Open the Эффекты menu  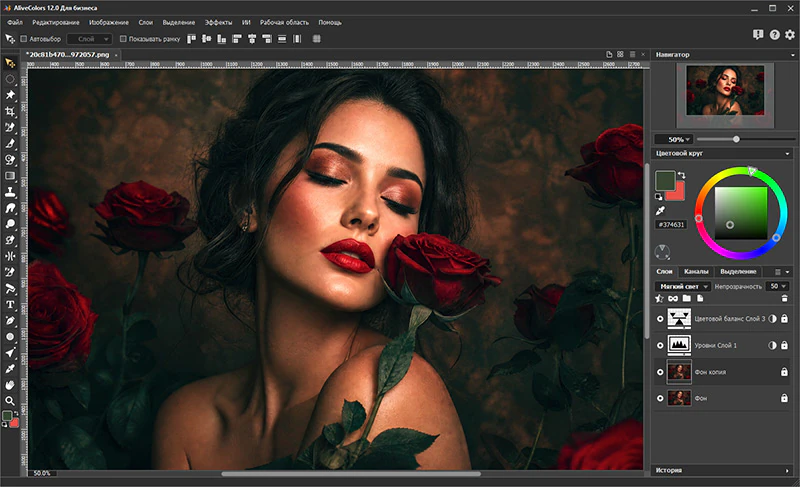[x=218, y=22]
